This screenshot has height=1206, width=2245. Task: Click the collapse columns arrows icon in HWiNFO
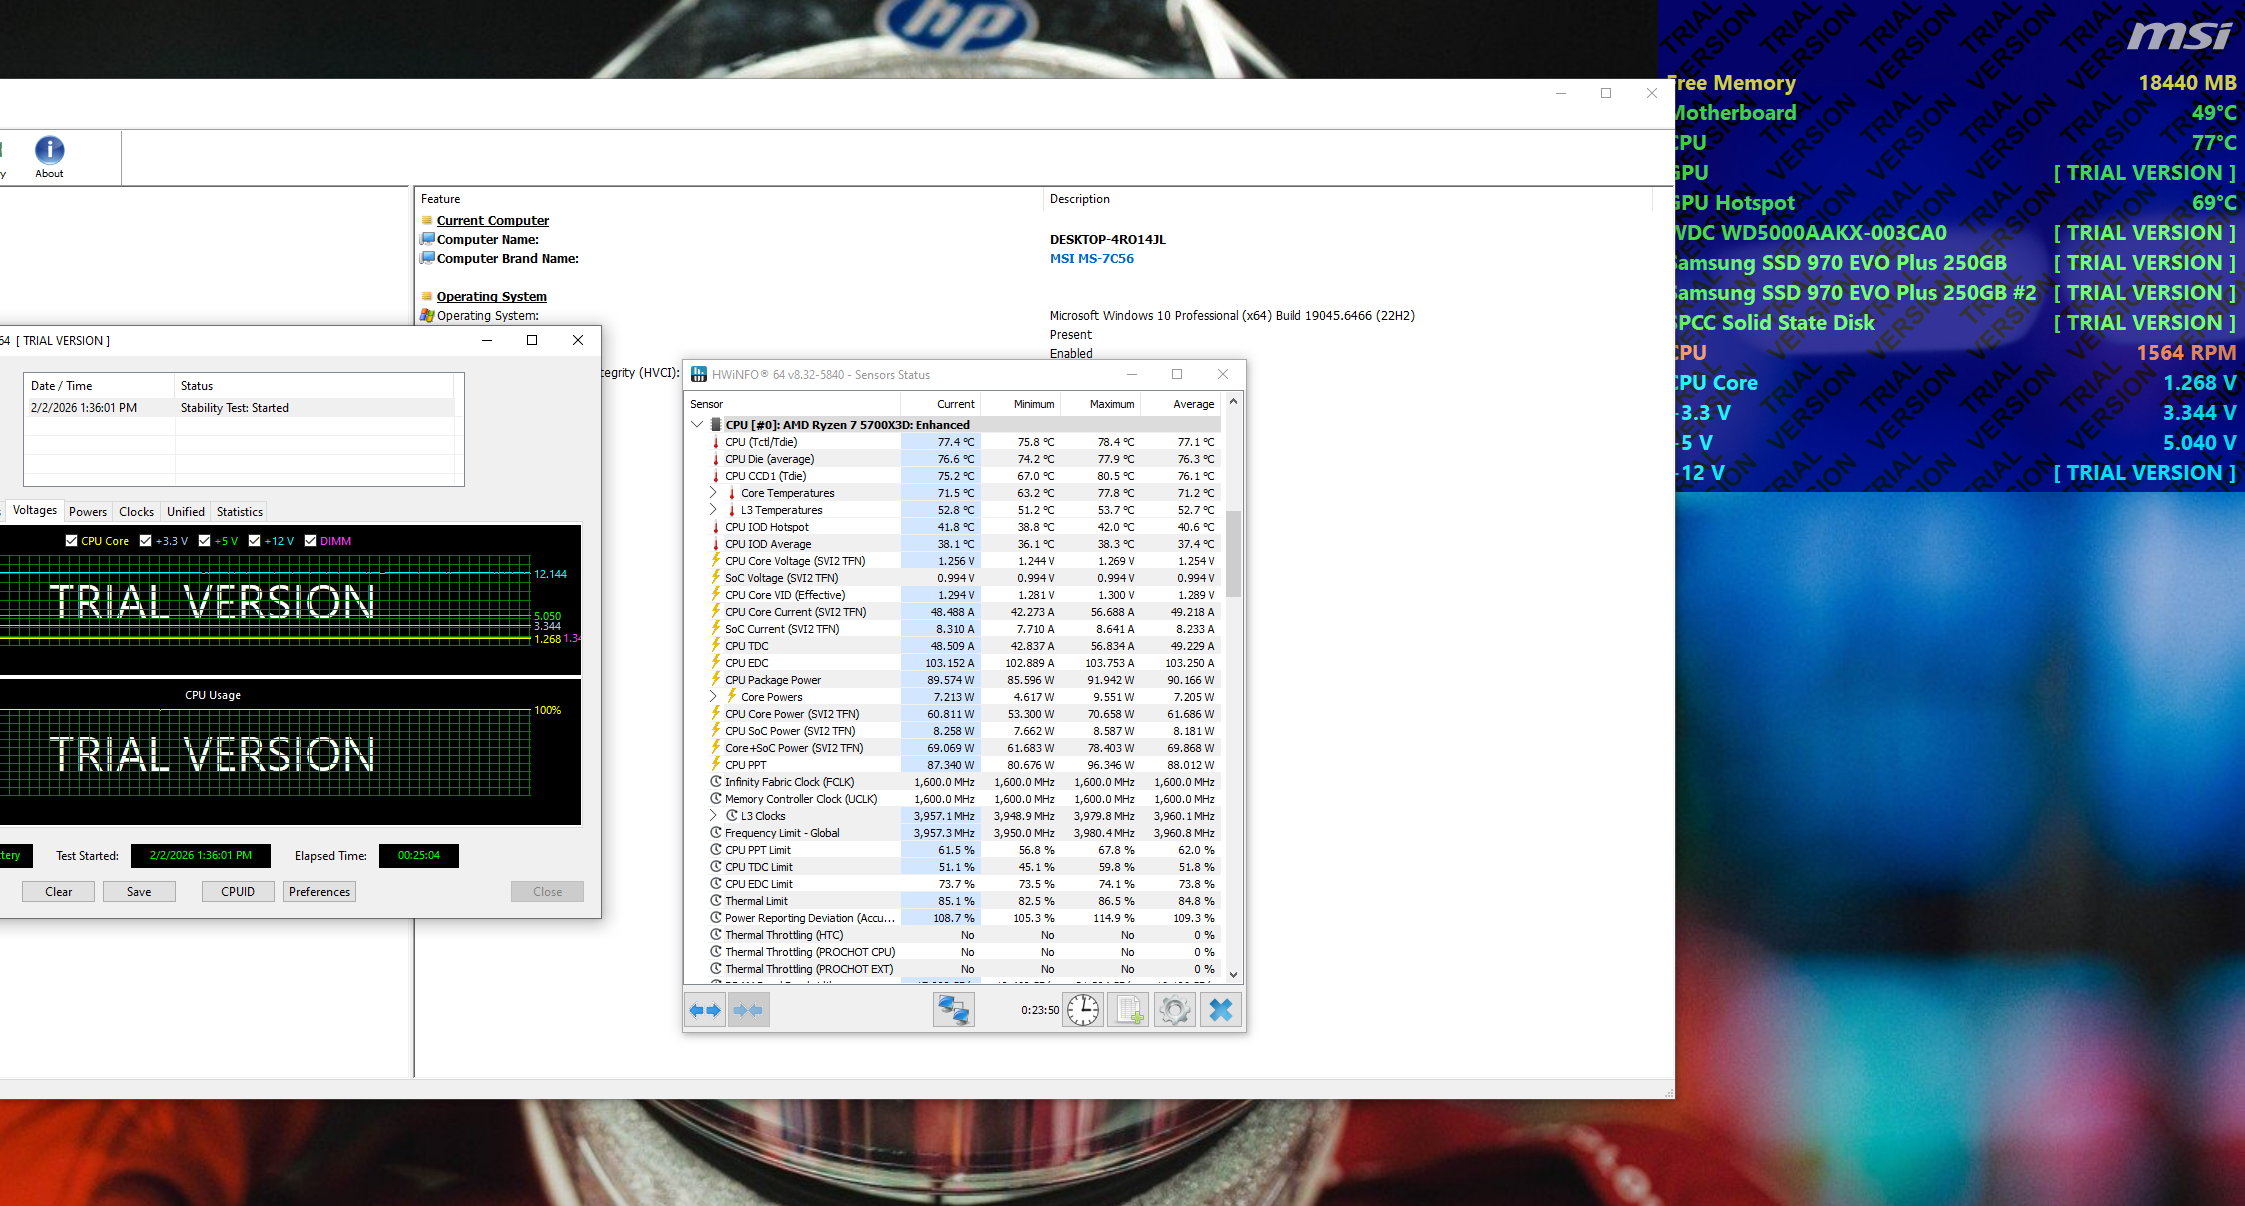click(x=748, y=1010)
